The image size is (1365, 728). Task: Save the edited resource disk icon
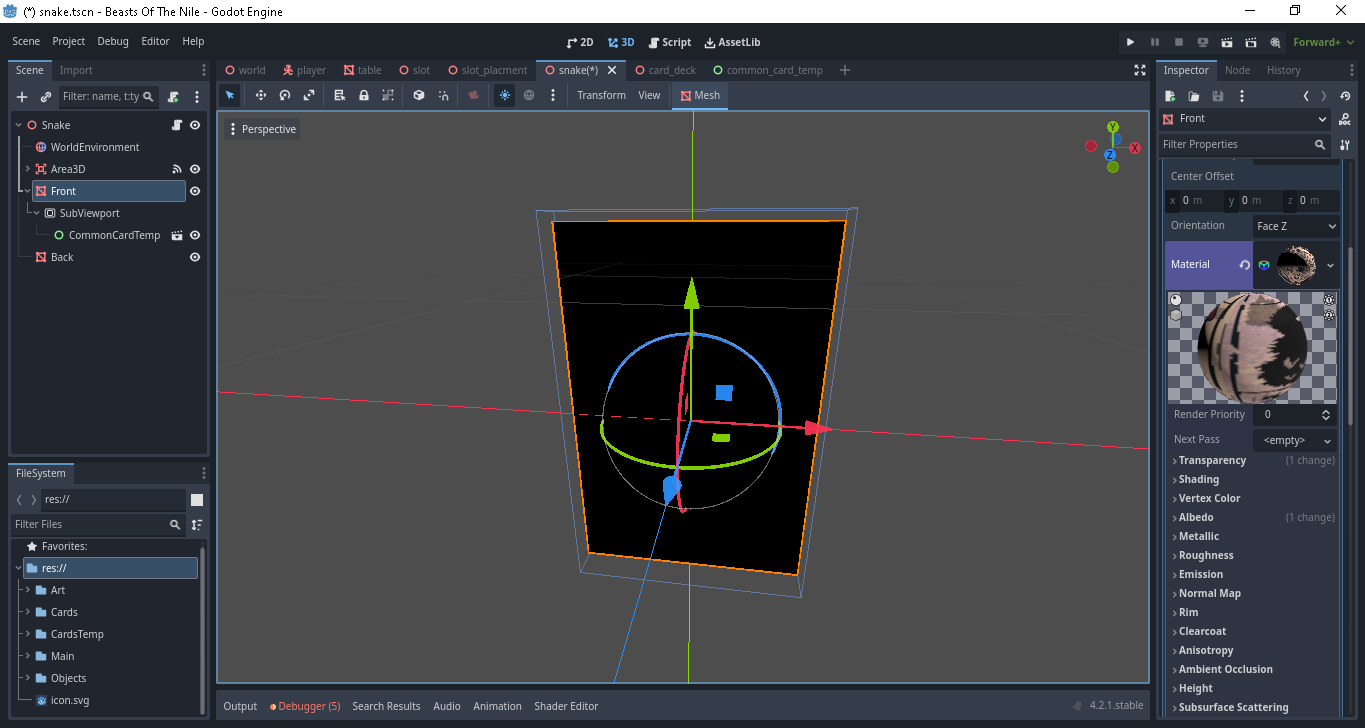coord(1218,96)
